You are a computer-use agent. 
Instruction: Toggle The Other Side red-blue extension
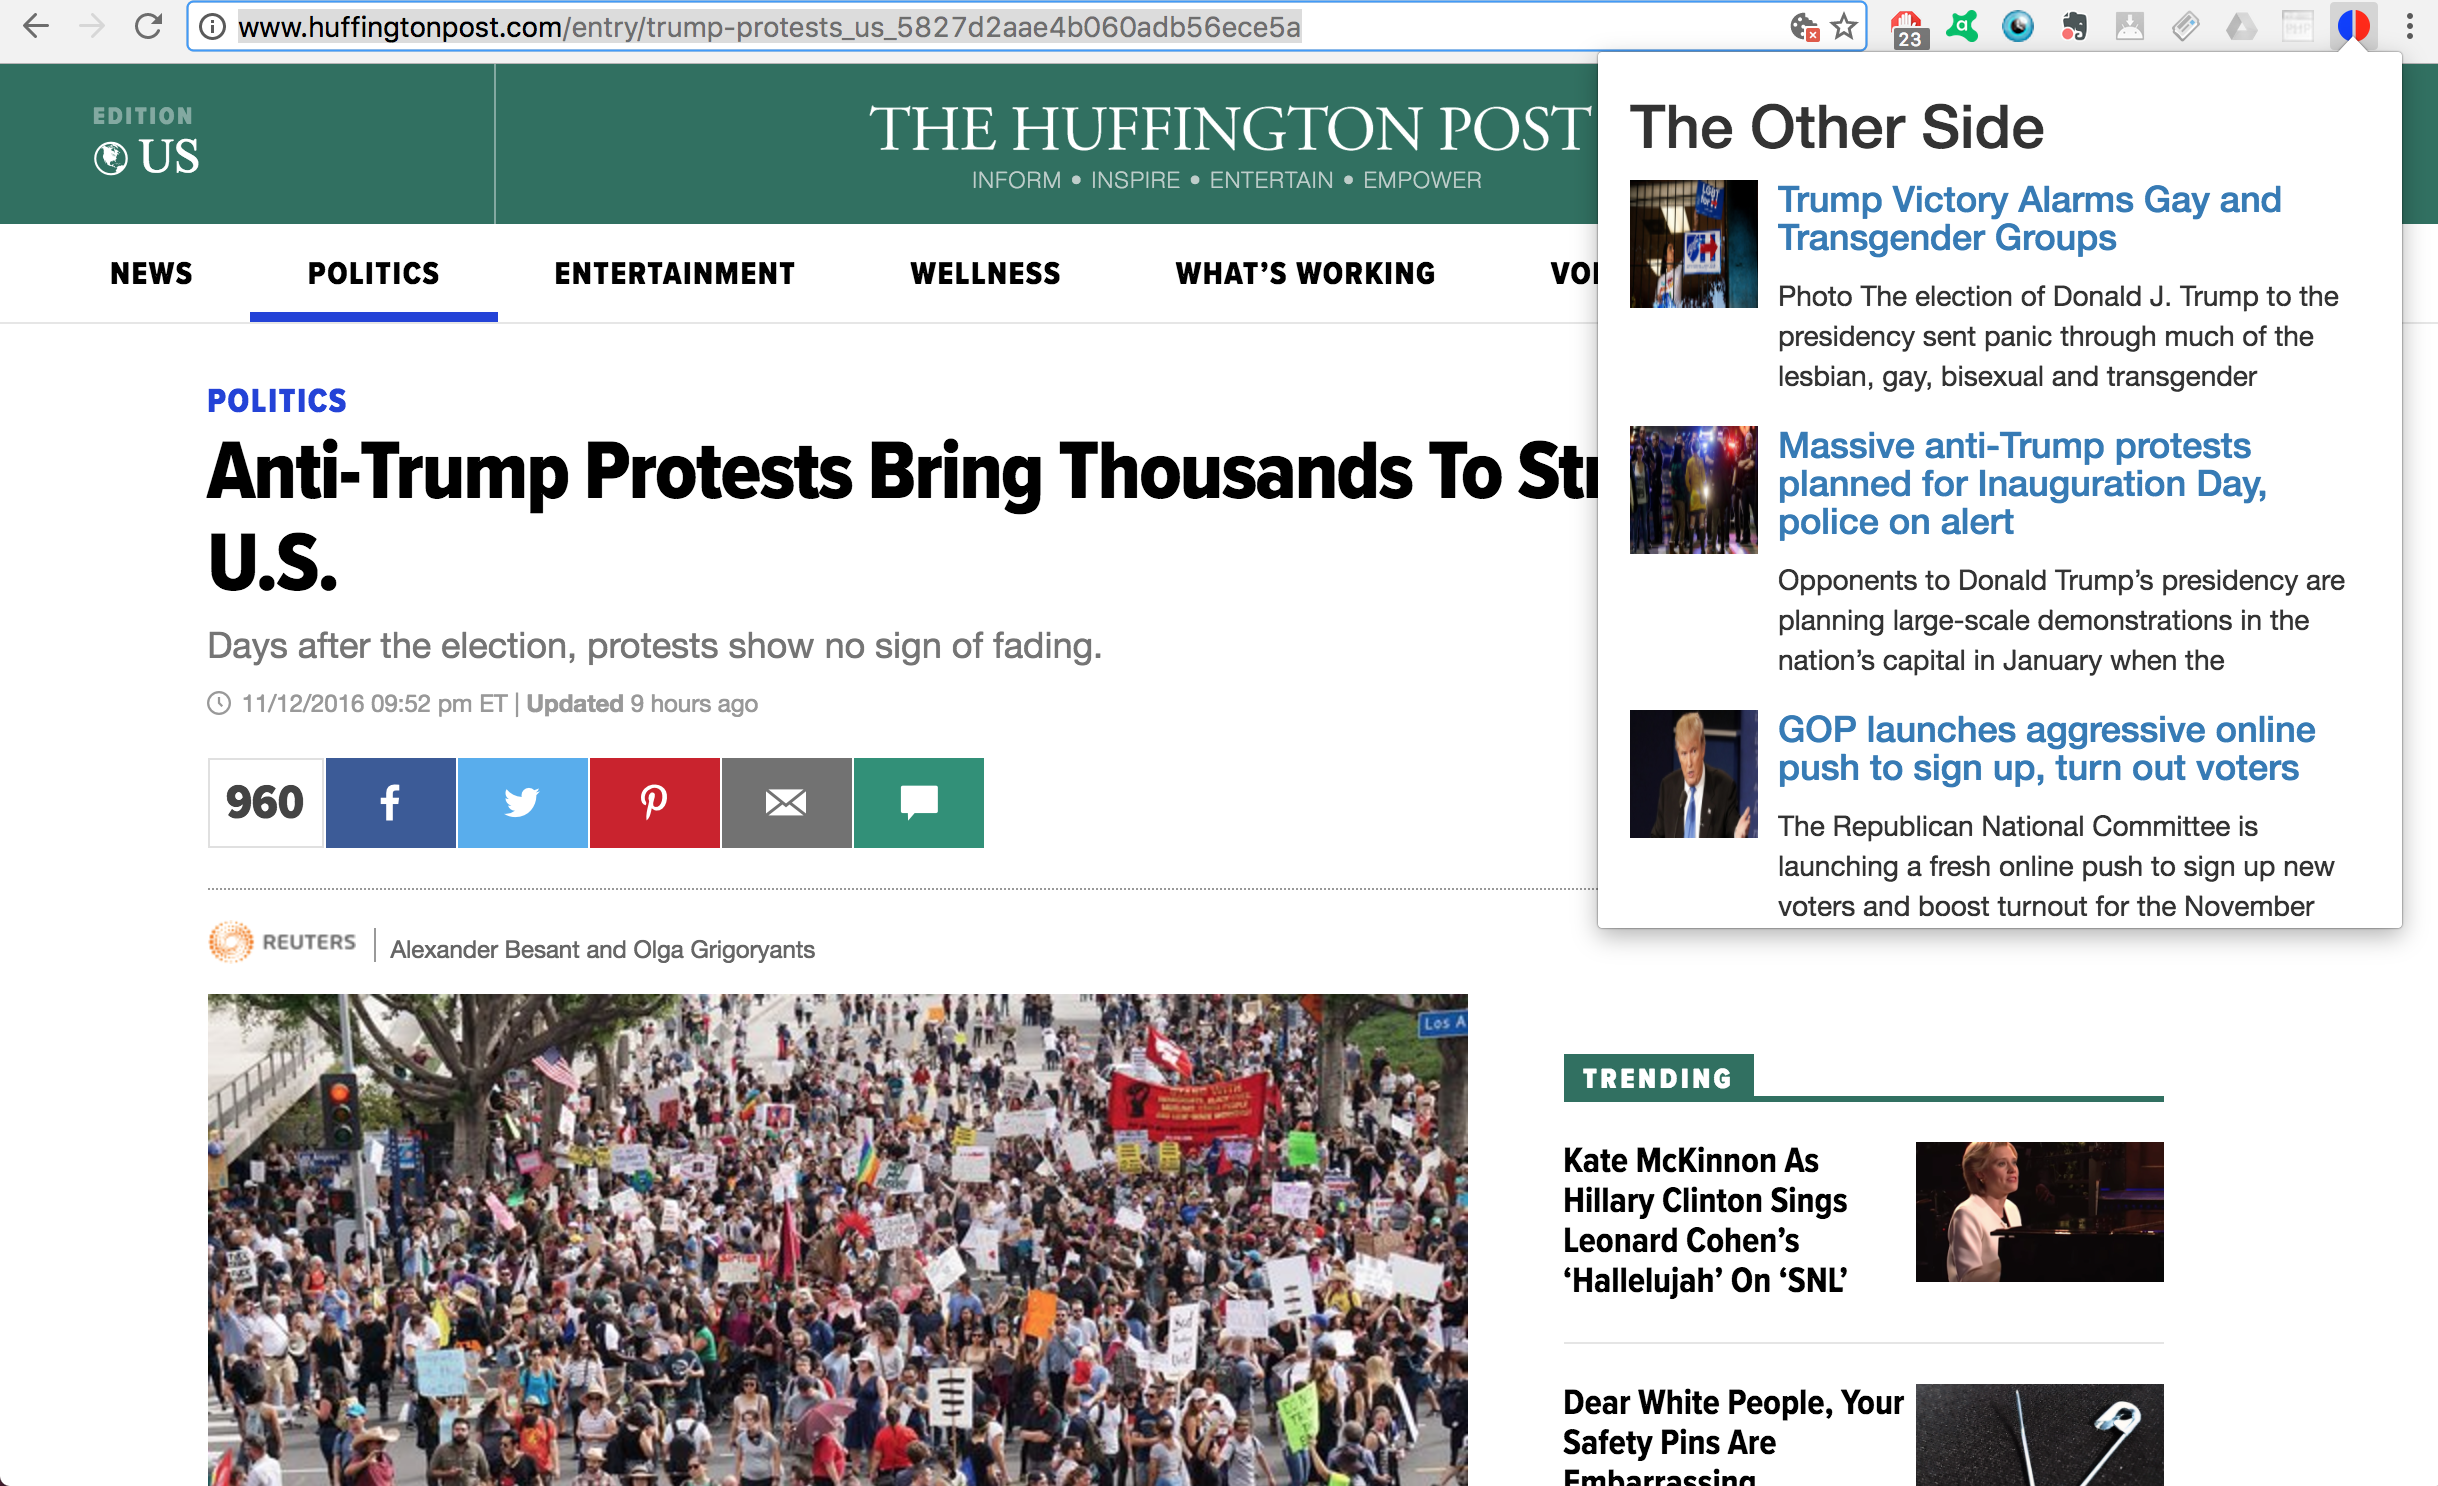pos(2353,27)
